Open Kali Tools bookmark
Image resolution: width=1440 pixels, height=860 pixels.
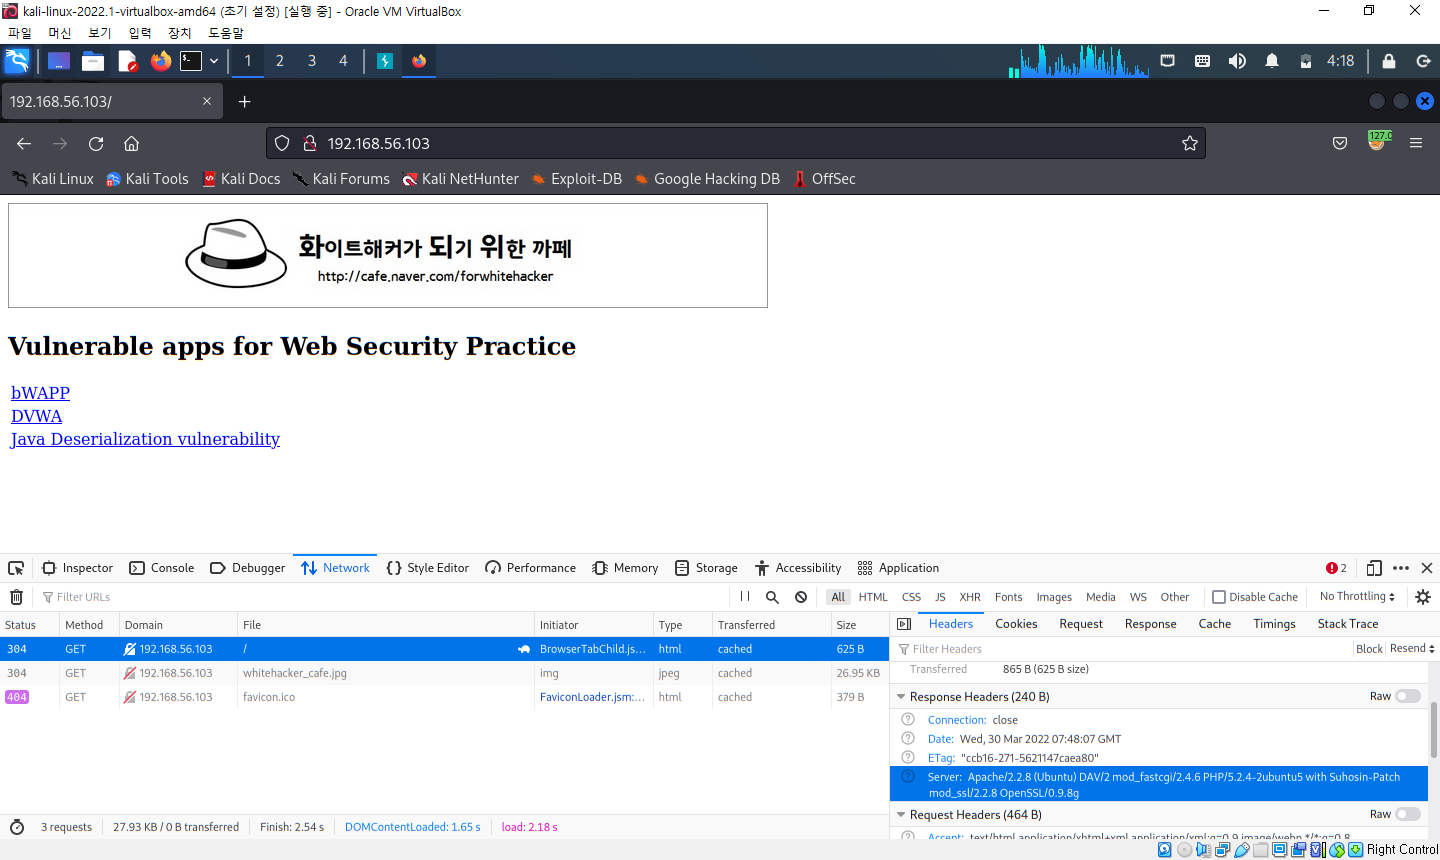(x=147, y=179)
